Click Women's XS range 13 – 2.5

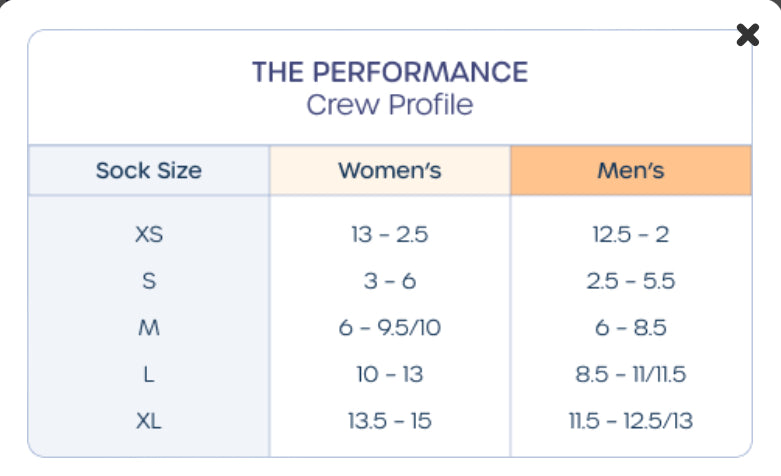click(x=389, y=235)
